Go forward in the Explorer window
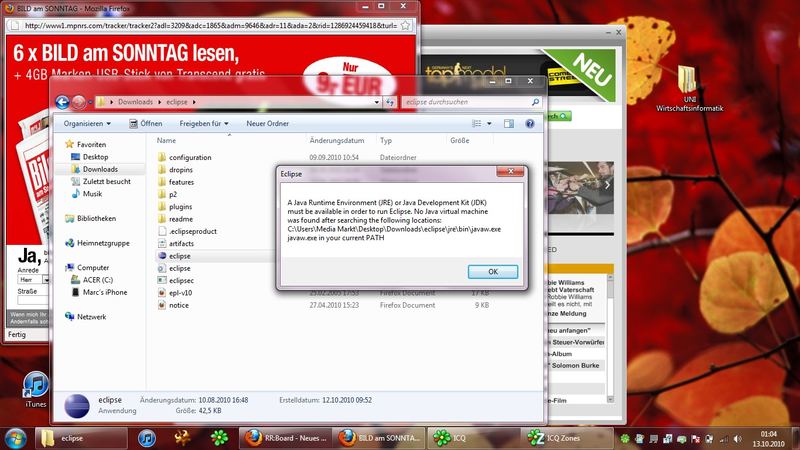Viewport: 800px width, 450px height. click(78, 102)
